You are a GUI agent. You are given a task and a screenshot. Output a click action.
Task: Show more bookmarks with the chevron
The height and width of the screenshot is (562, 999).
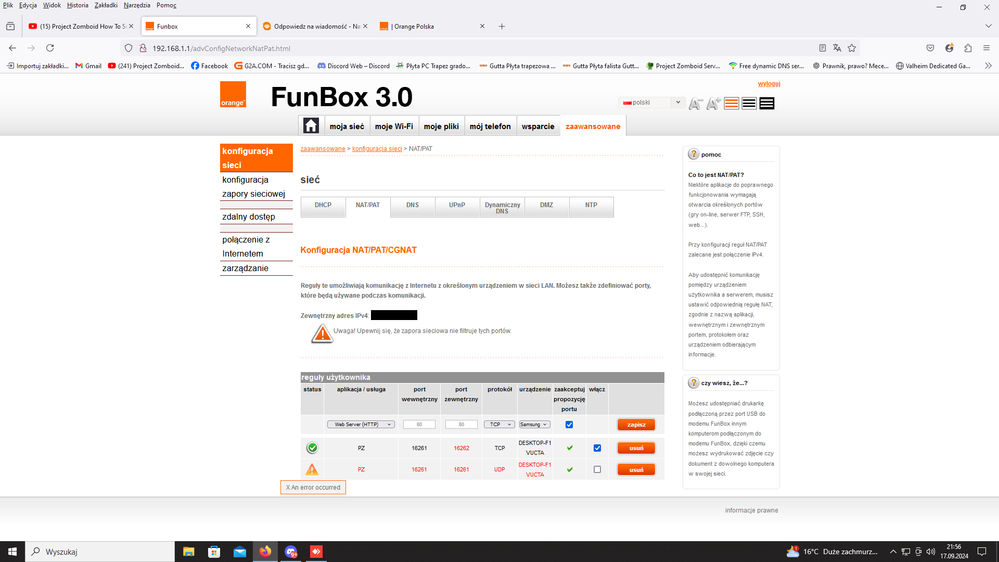coord(988,66)
